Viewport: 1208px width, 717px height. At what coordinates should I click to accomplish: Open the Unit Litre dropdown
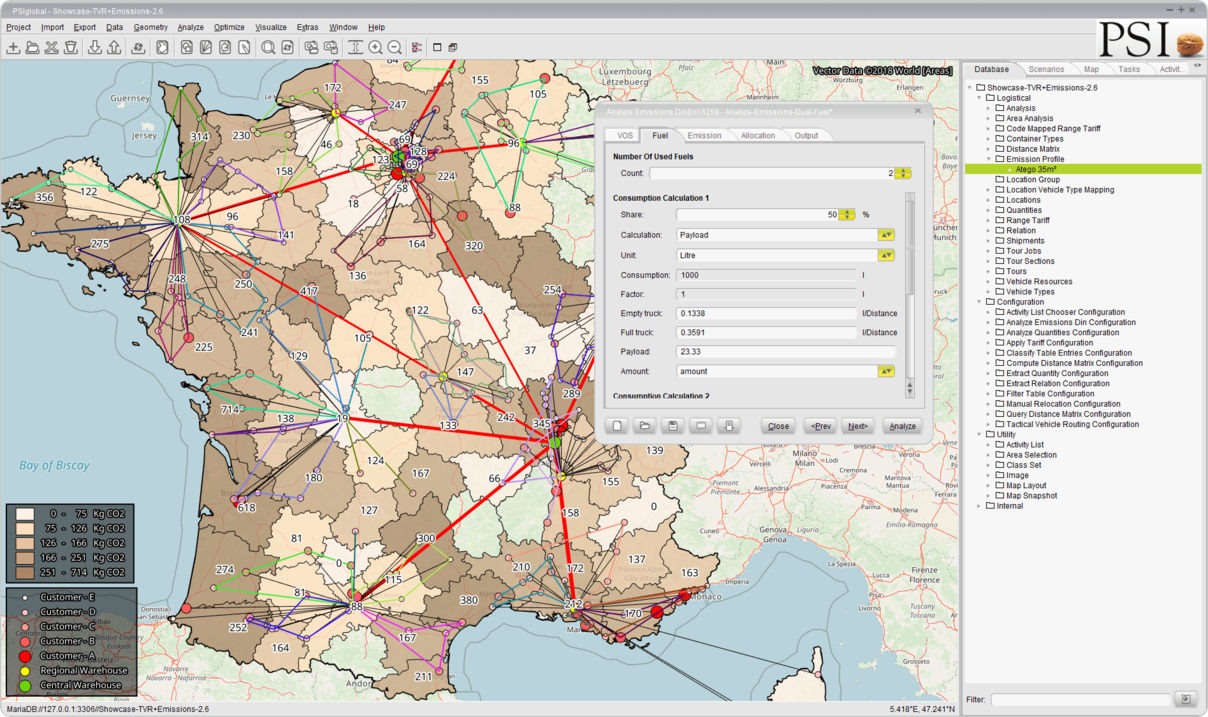coord(886,255)
